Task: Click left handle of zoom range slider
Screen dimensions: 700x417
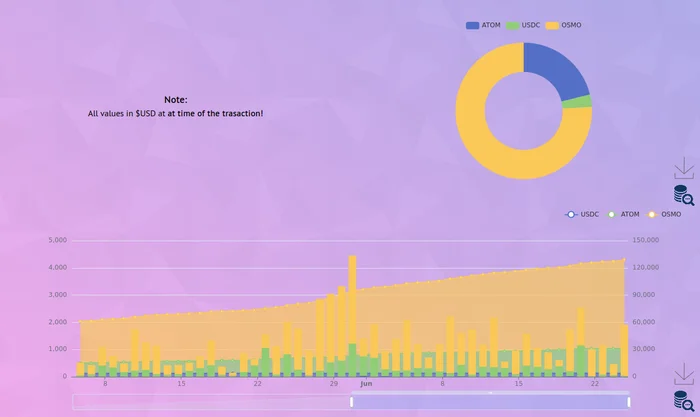Action: [351, 402]
